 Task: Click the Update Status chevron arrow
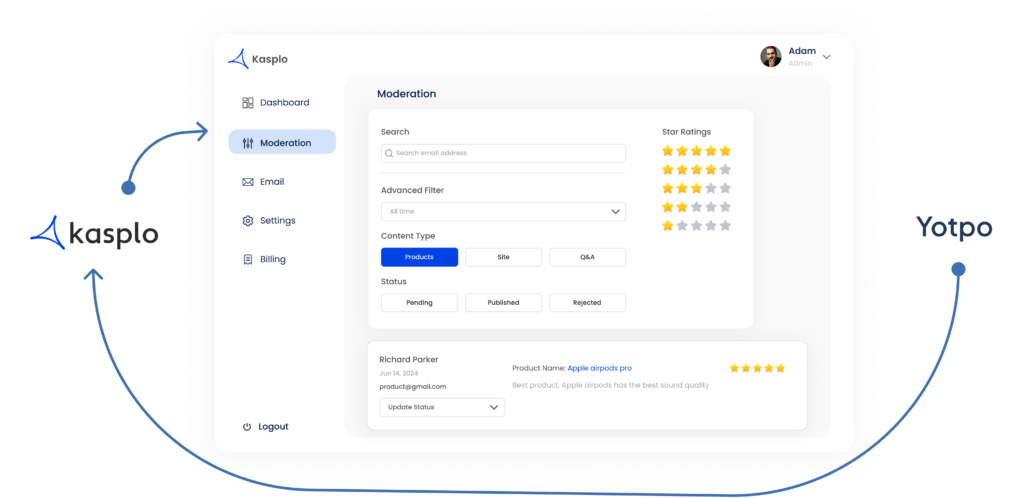point(494,407)
